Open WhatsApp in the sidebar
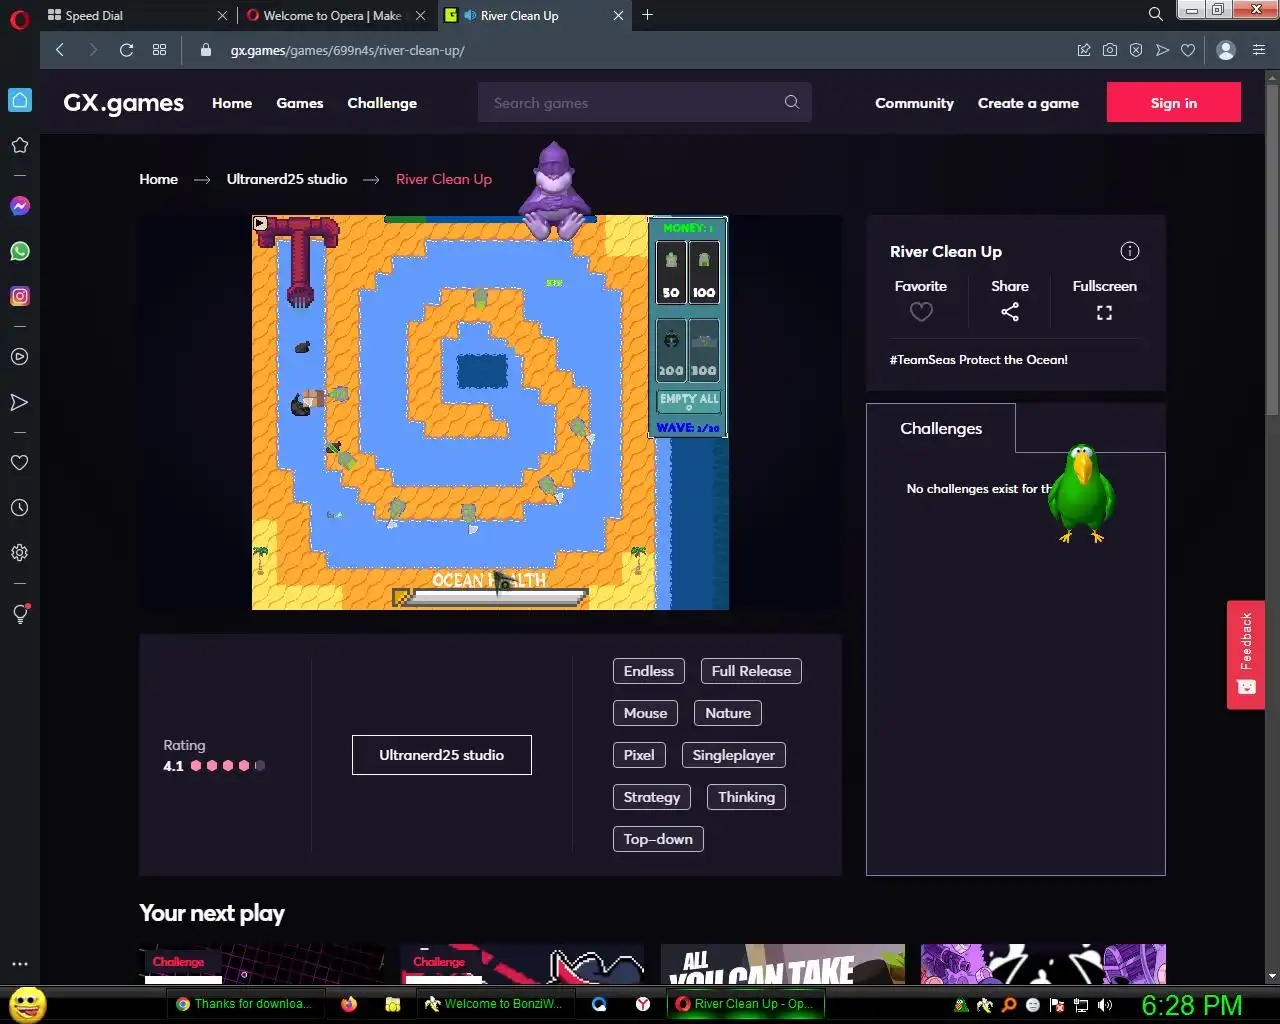Image resolution: width=1280 pixels, height=1024 pixels. coord(20,251)
